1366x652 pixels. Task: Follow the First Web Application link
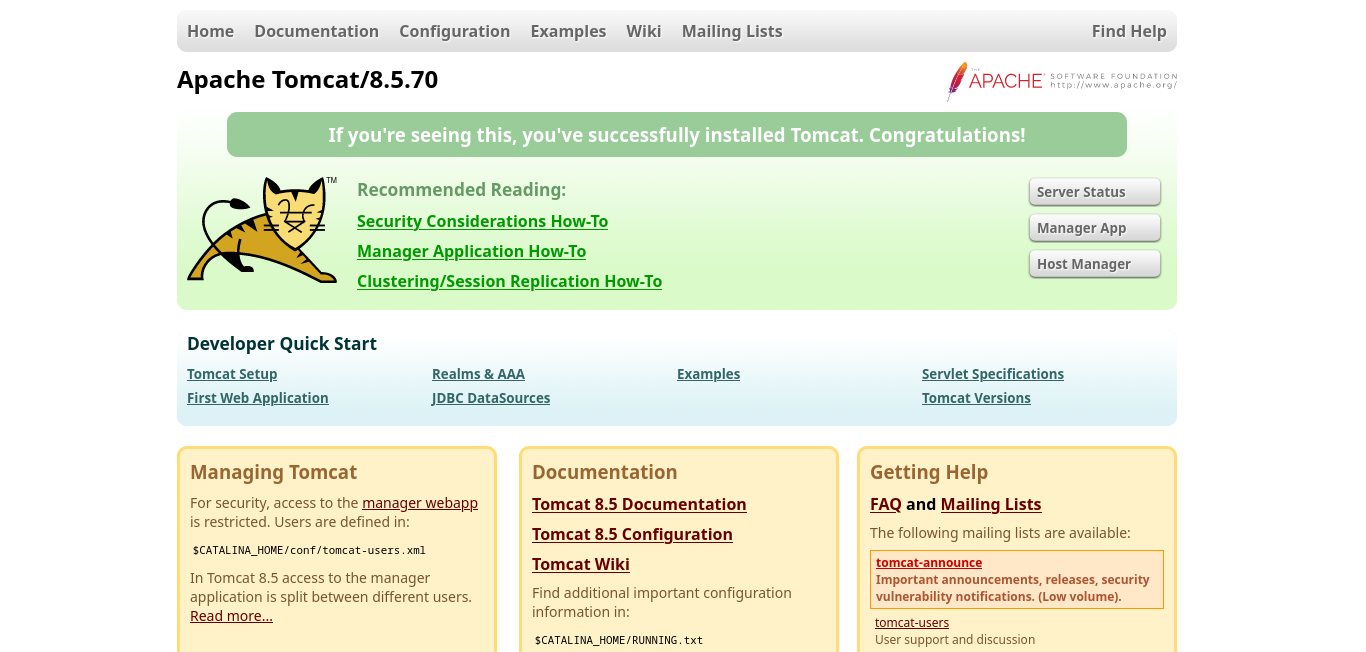tap(258, 398)
